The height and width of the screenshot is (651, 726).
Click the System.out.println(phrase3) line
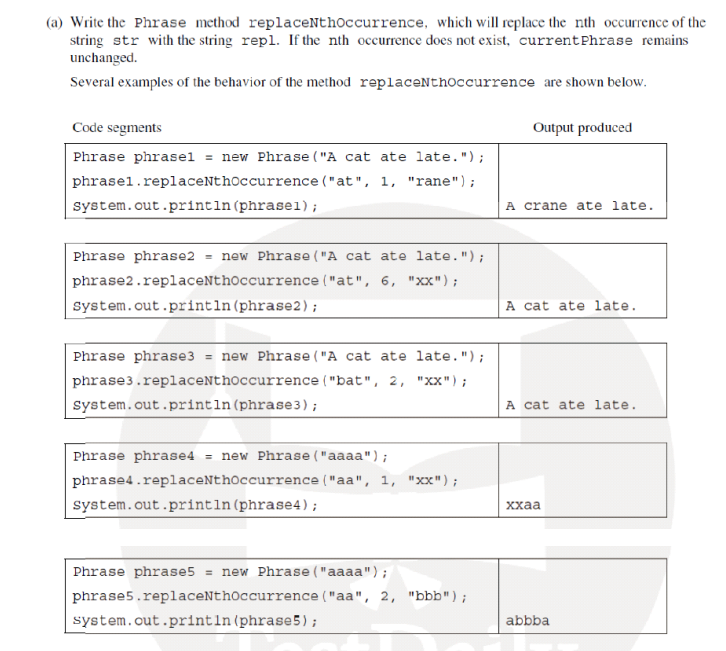[195, 405]
